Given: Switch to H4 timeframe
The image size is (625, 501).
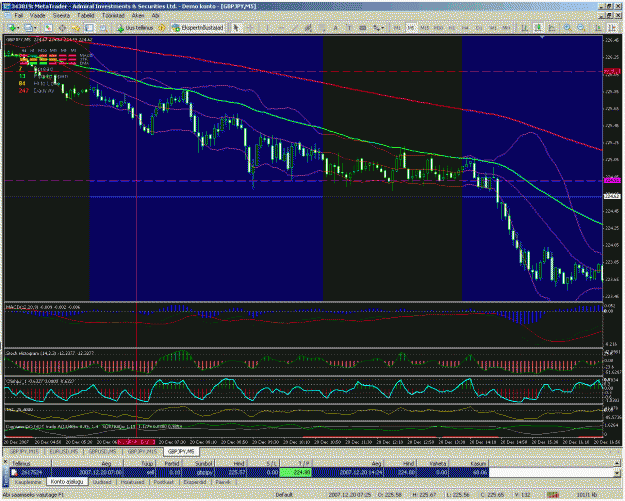Looking at the screenshot, I should (465, 28).
